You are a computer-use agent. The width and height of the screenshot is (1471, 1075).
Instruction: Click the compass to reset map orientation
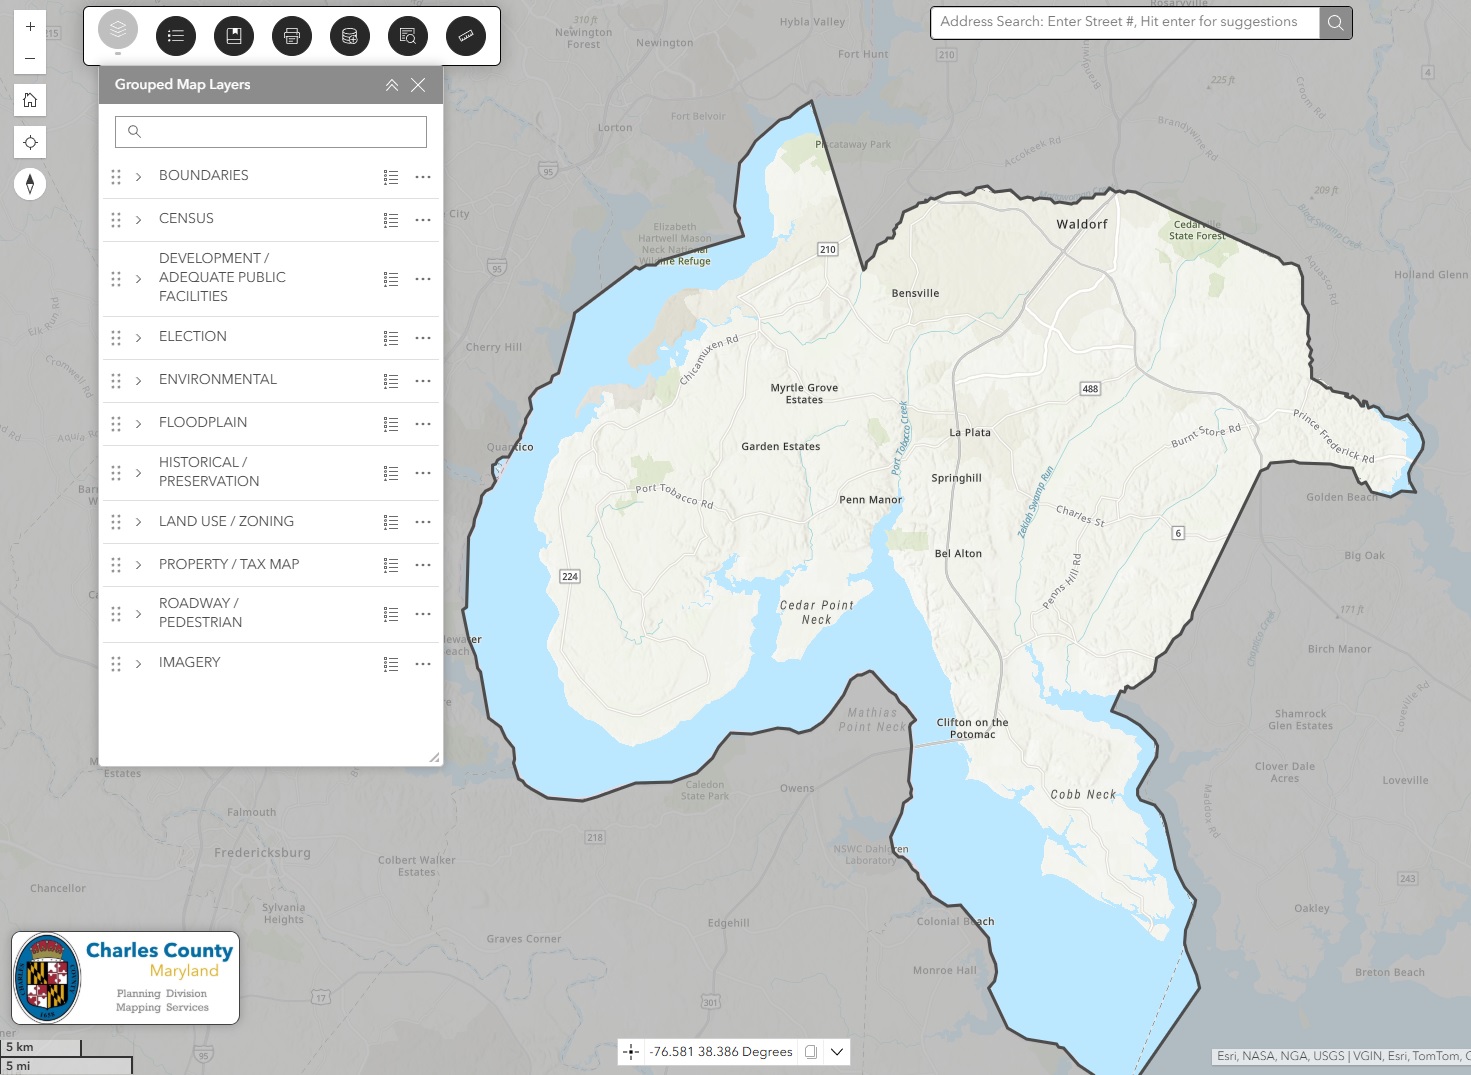[30, 184]
